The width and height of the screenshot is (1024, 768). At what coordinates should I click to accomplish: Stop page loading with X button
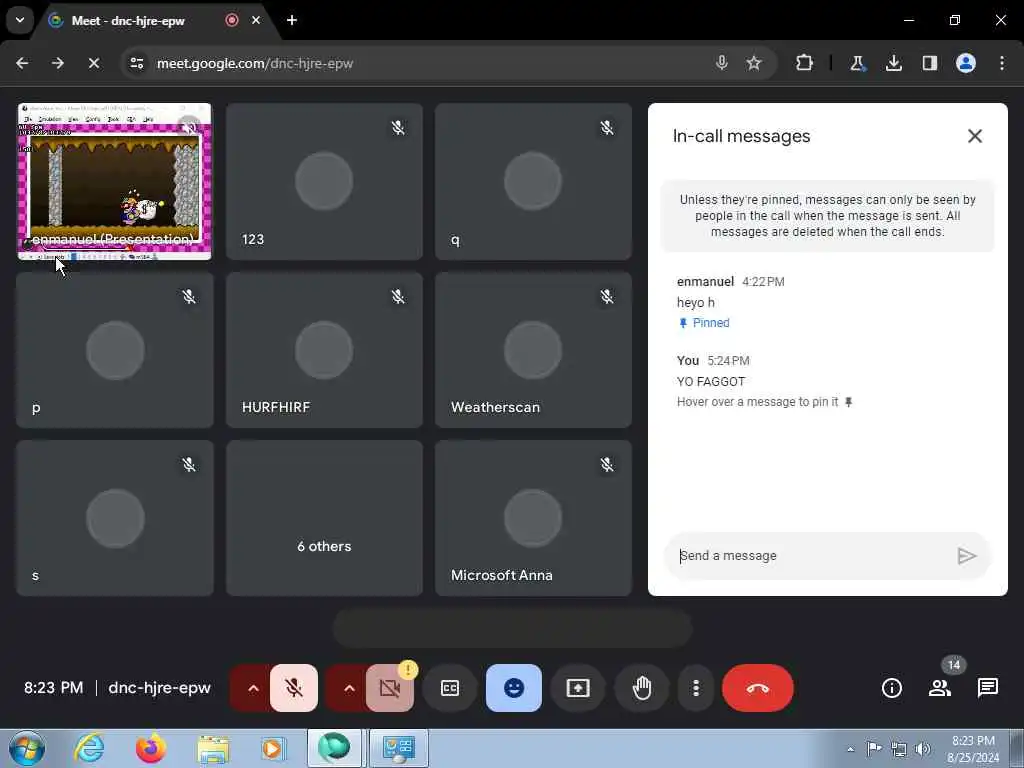(x=93, y=63)
